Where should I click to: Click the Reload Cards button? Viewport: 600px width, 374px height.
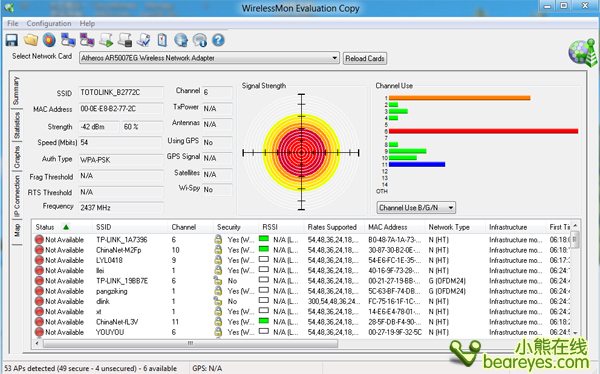(365, 59)
